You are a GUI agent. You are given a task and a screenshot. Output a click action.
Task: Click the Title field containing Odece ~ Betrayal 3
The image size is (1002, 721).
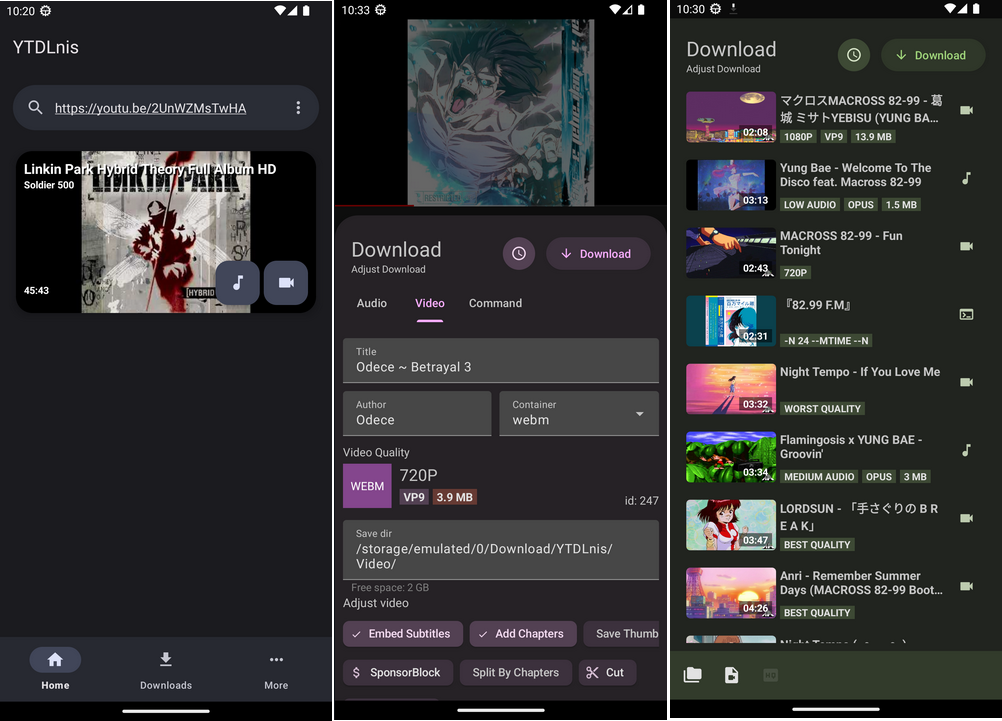click(500, 360)
